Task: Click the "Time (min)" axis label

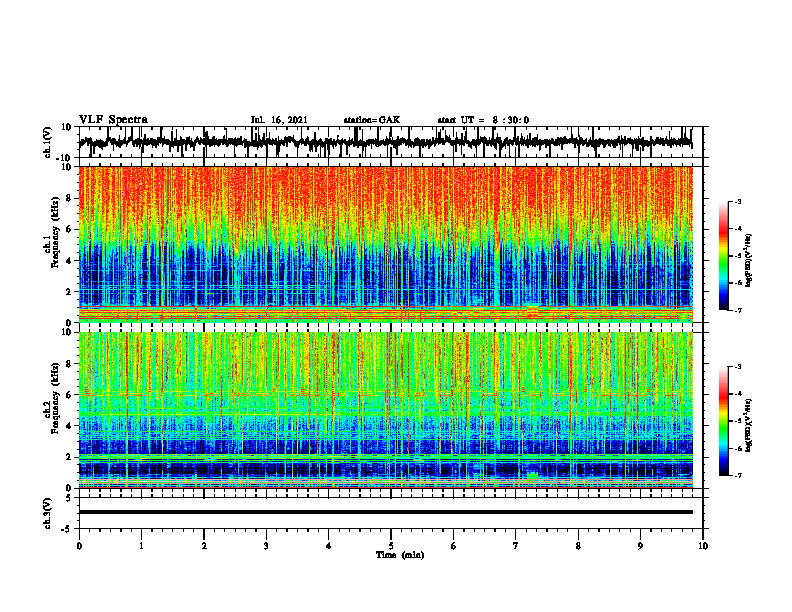Action: 400,555
